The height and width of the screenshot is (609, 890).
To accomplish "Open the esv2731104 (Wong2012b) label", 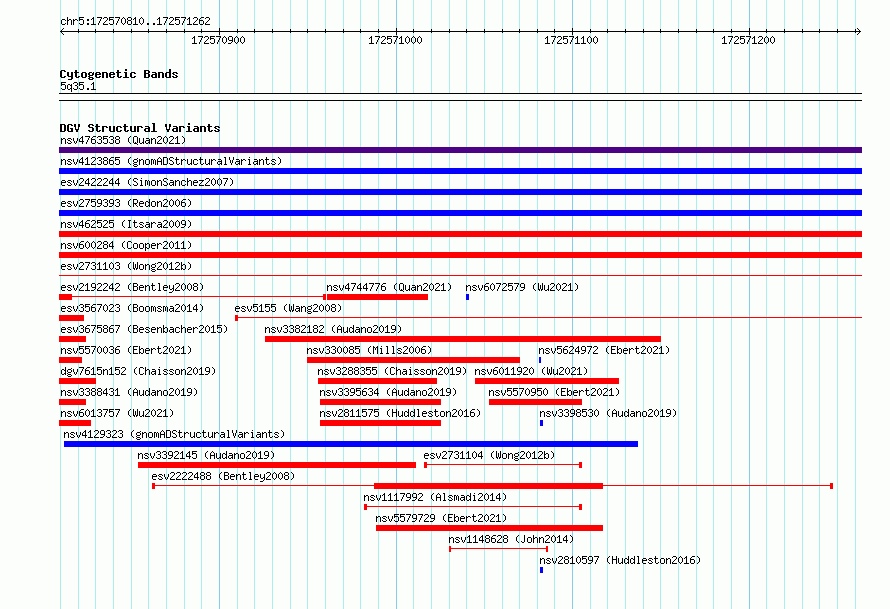I will (x=489, y=455).
